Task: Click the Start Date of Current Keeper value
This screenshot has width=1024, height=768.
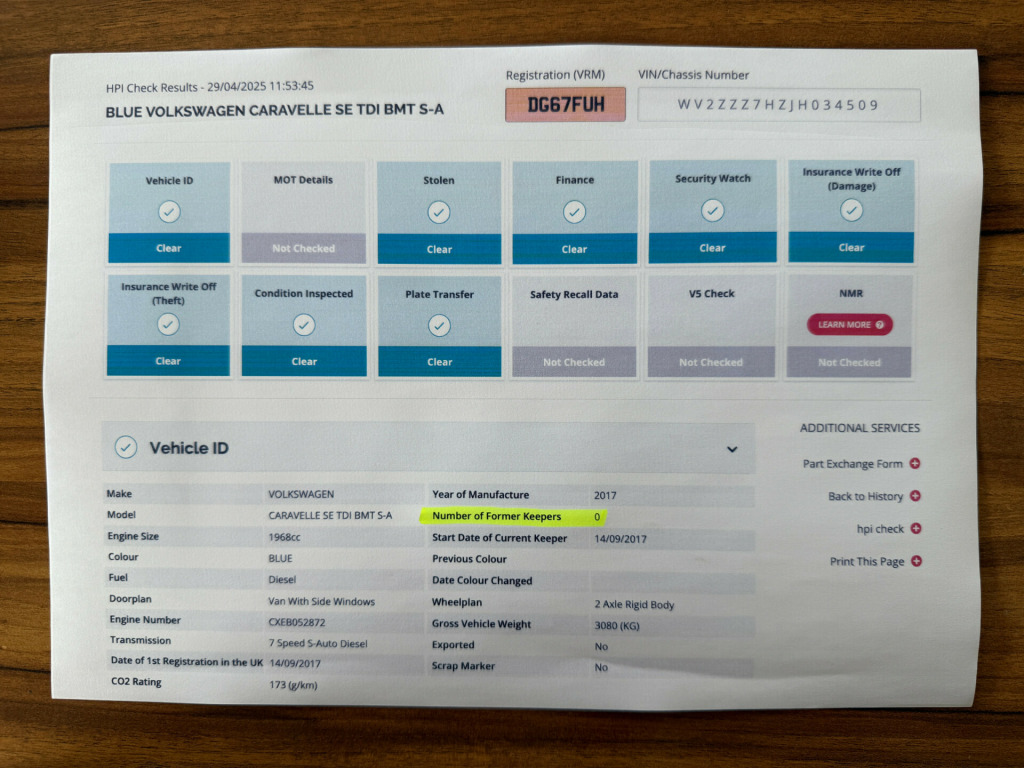Action: click(620, 539)
